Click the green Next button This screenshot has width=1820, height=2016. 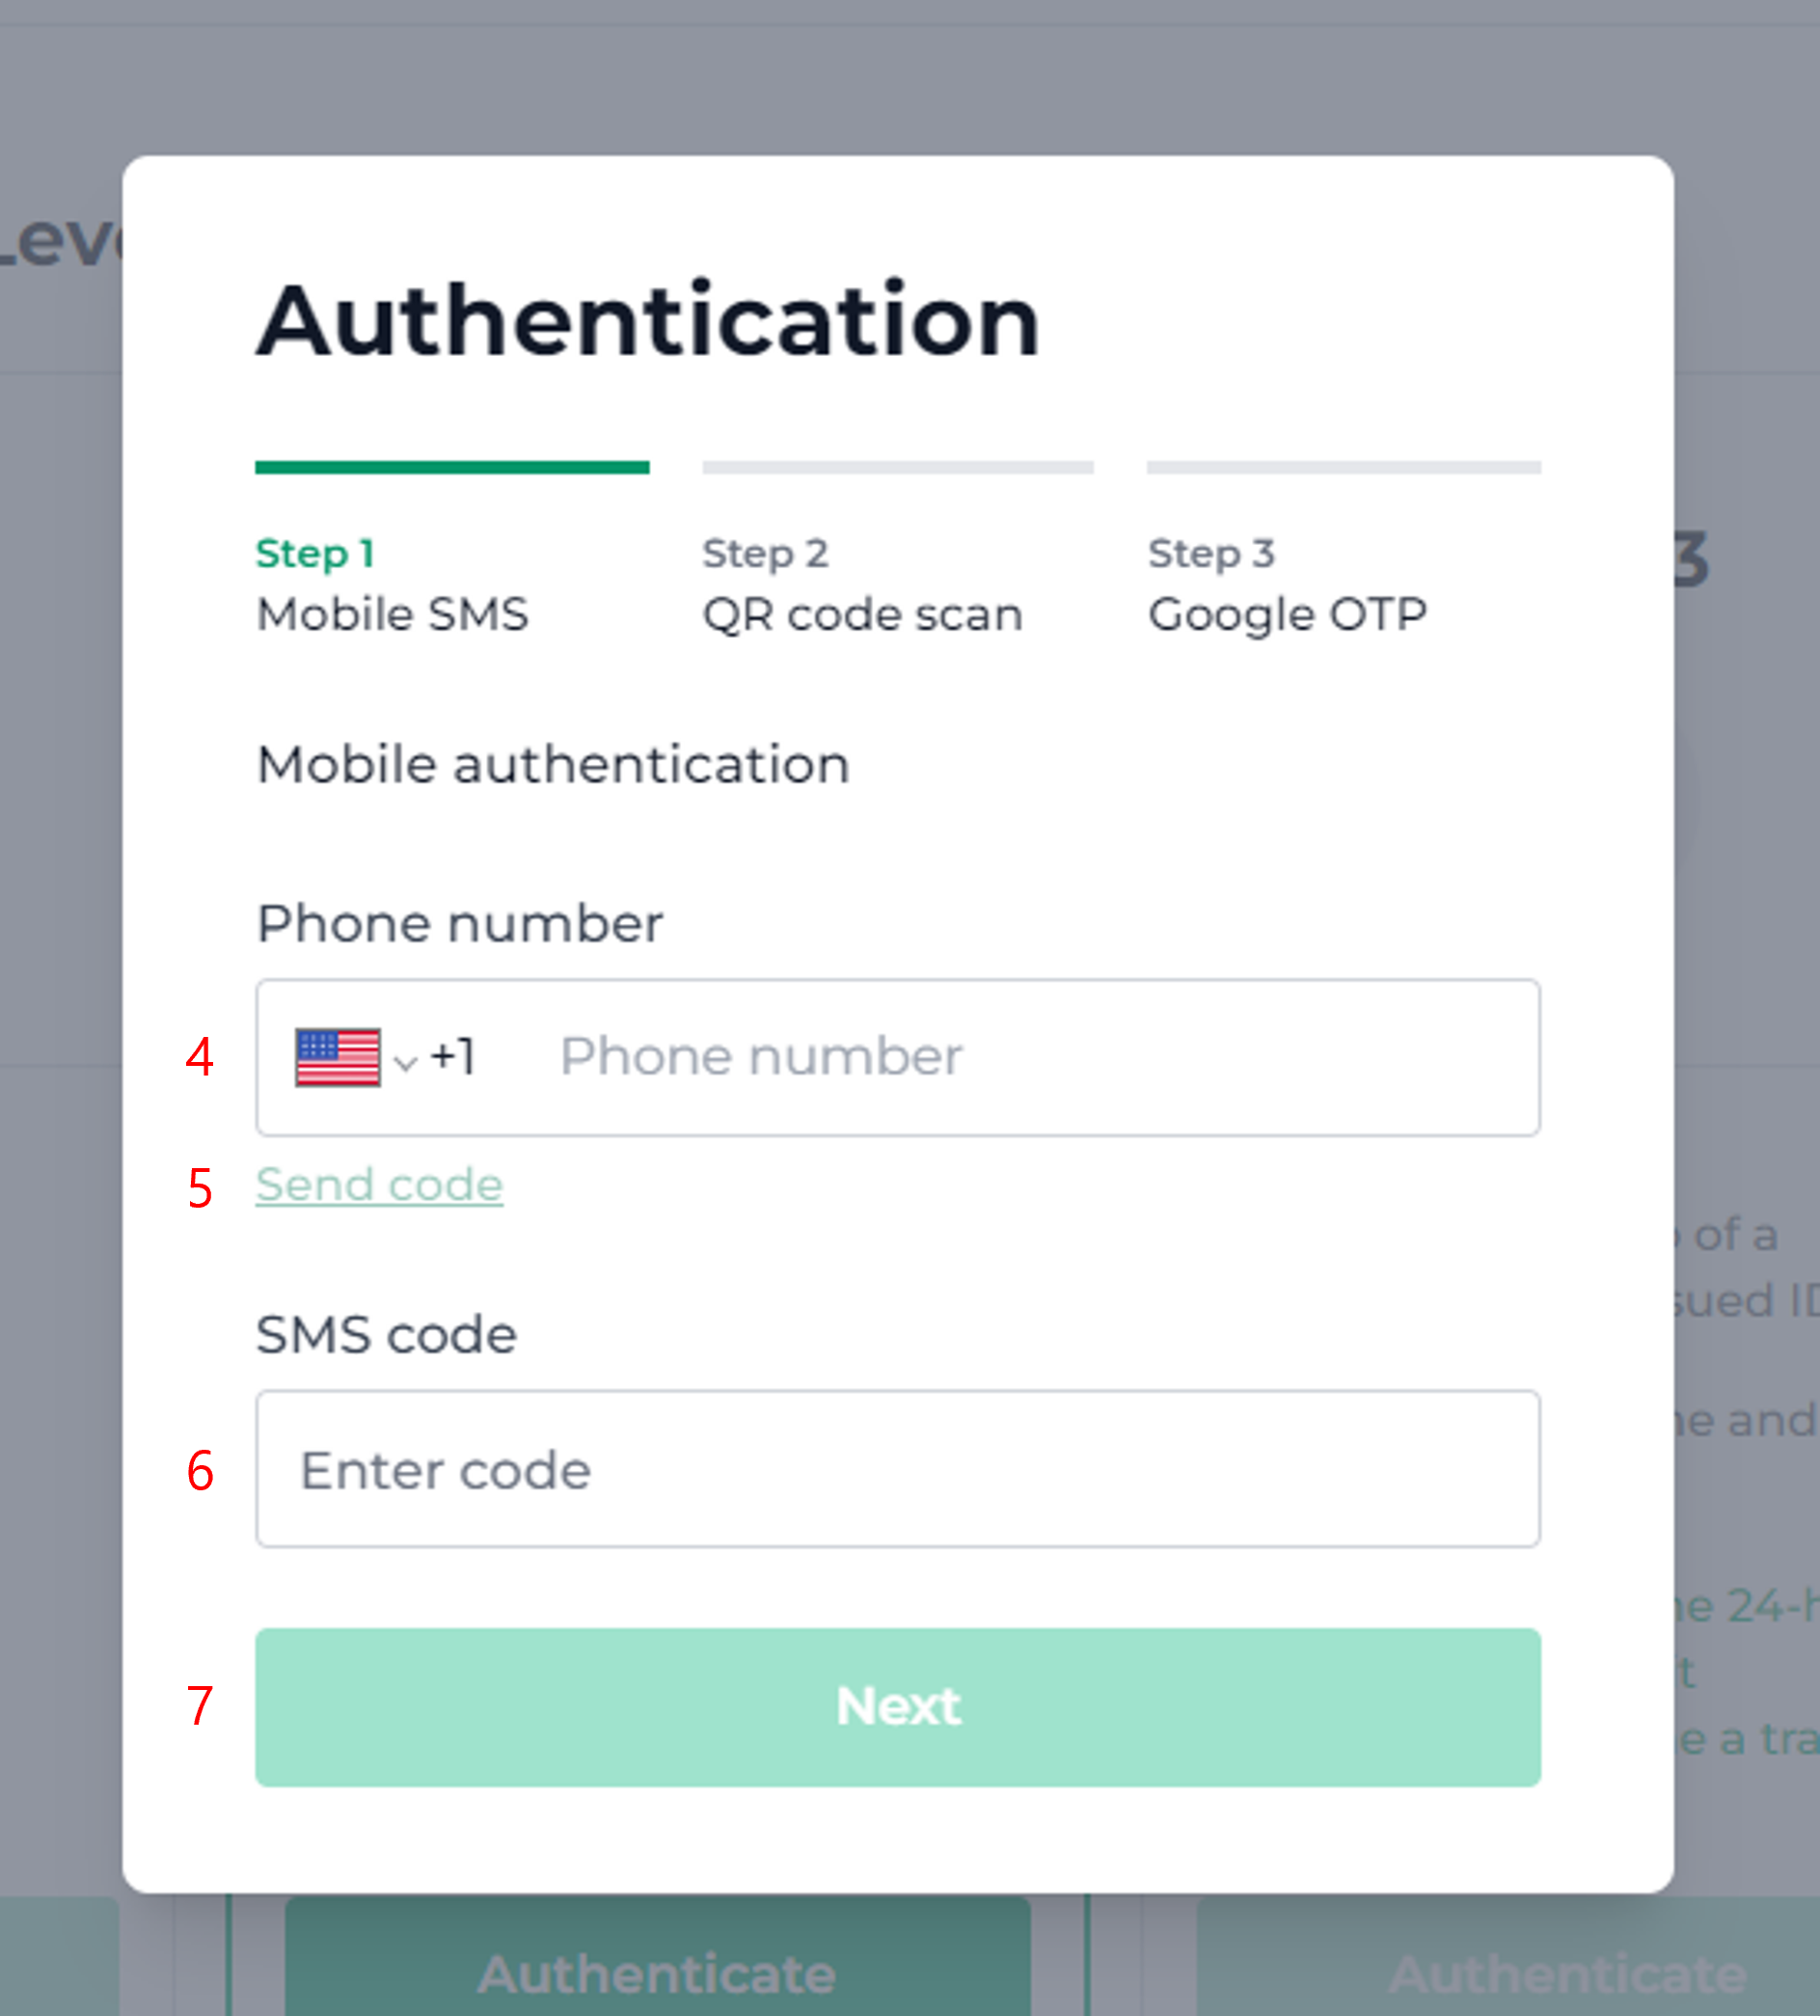pyautogui.click(x=897, y=1707)
